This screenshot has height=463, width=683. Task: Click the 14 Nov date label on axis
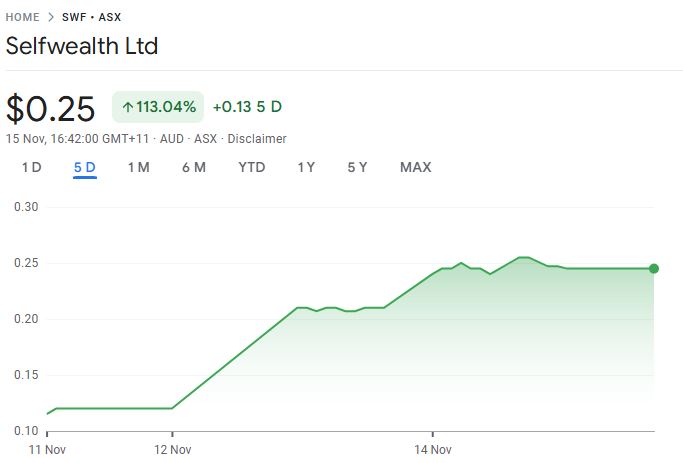pyautogui.click(x=433, y=451)
